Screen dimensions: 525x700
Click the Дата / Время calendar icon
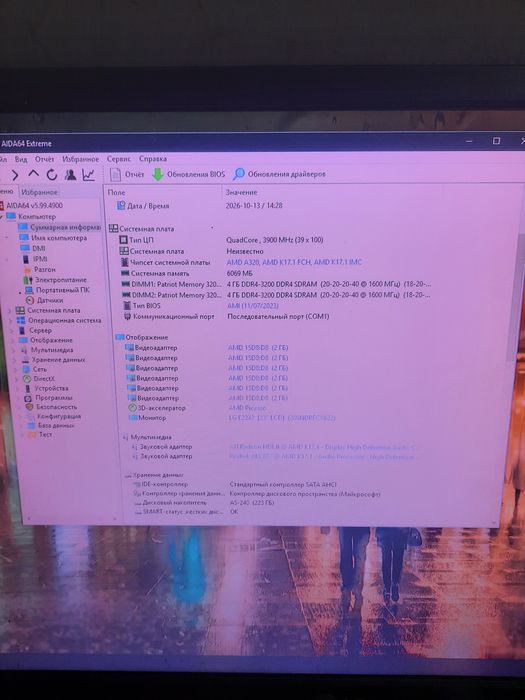pyautogui.click(x=121, y=205)
